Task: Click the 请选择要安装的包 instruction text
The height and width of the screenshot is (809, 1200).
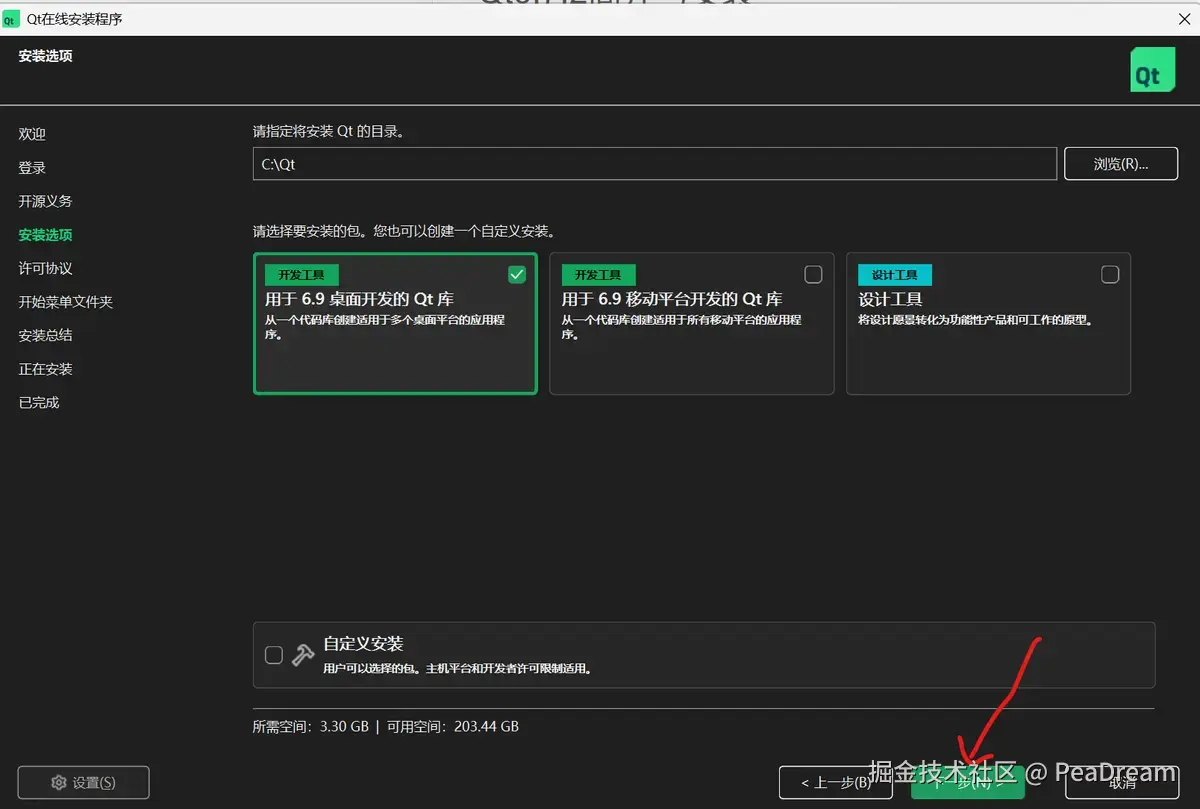Action: click(404, 231)
